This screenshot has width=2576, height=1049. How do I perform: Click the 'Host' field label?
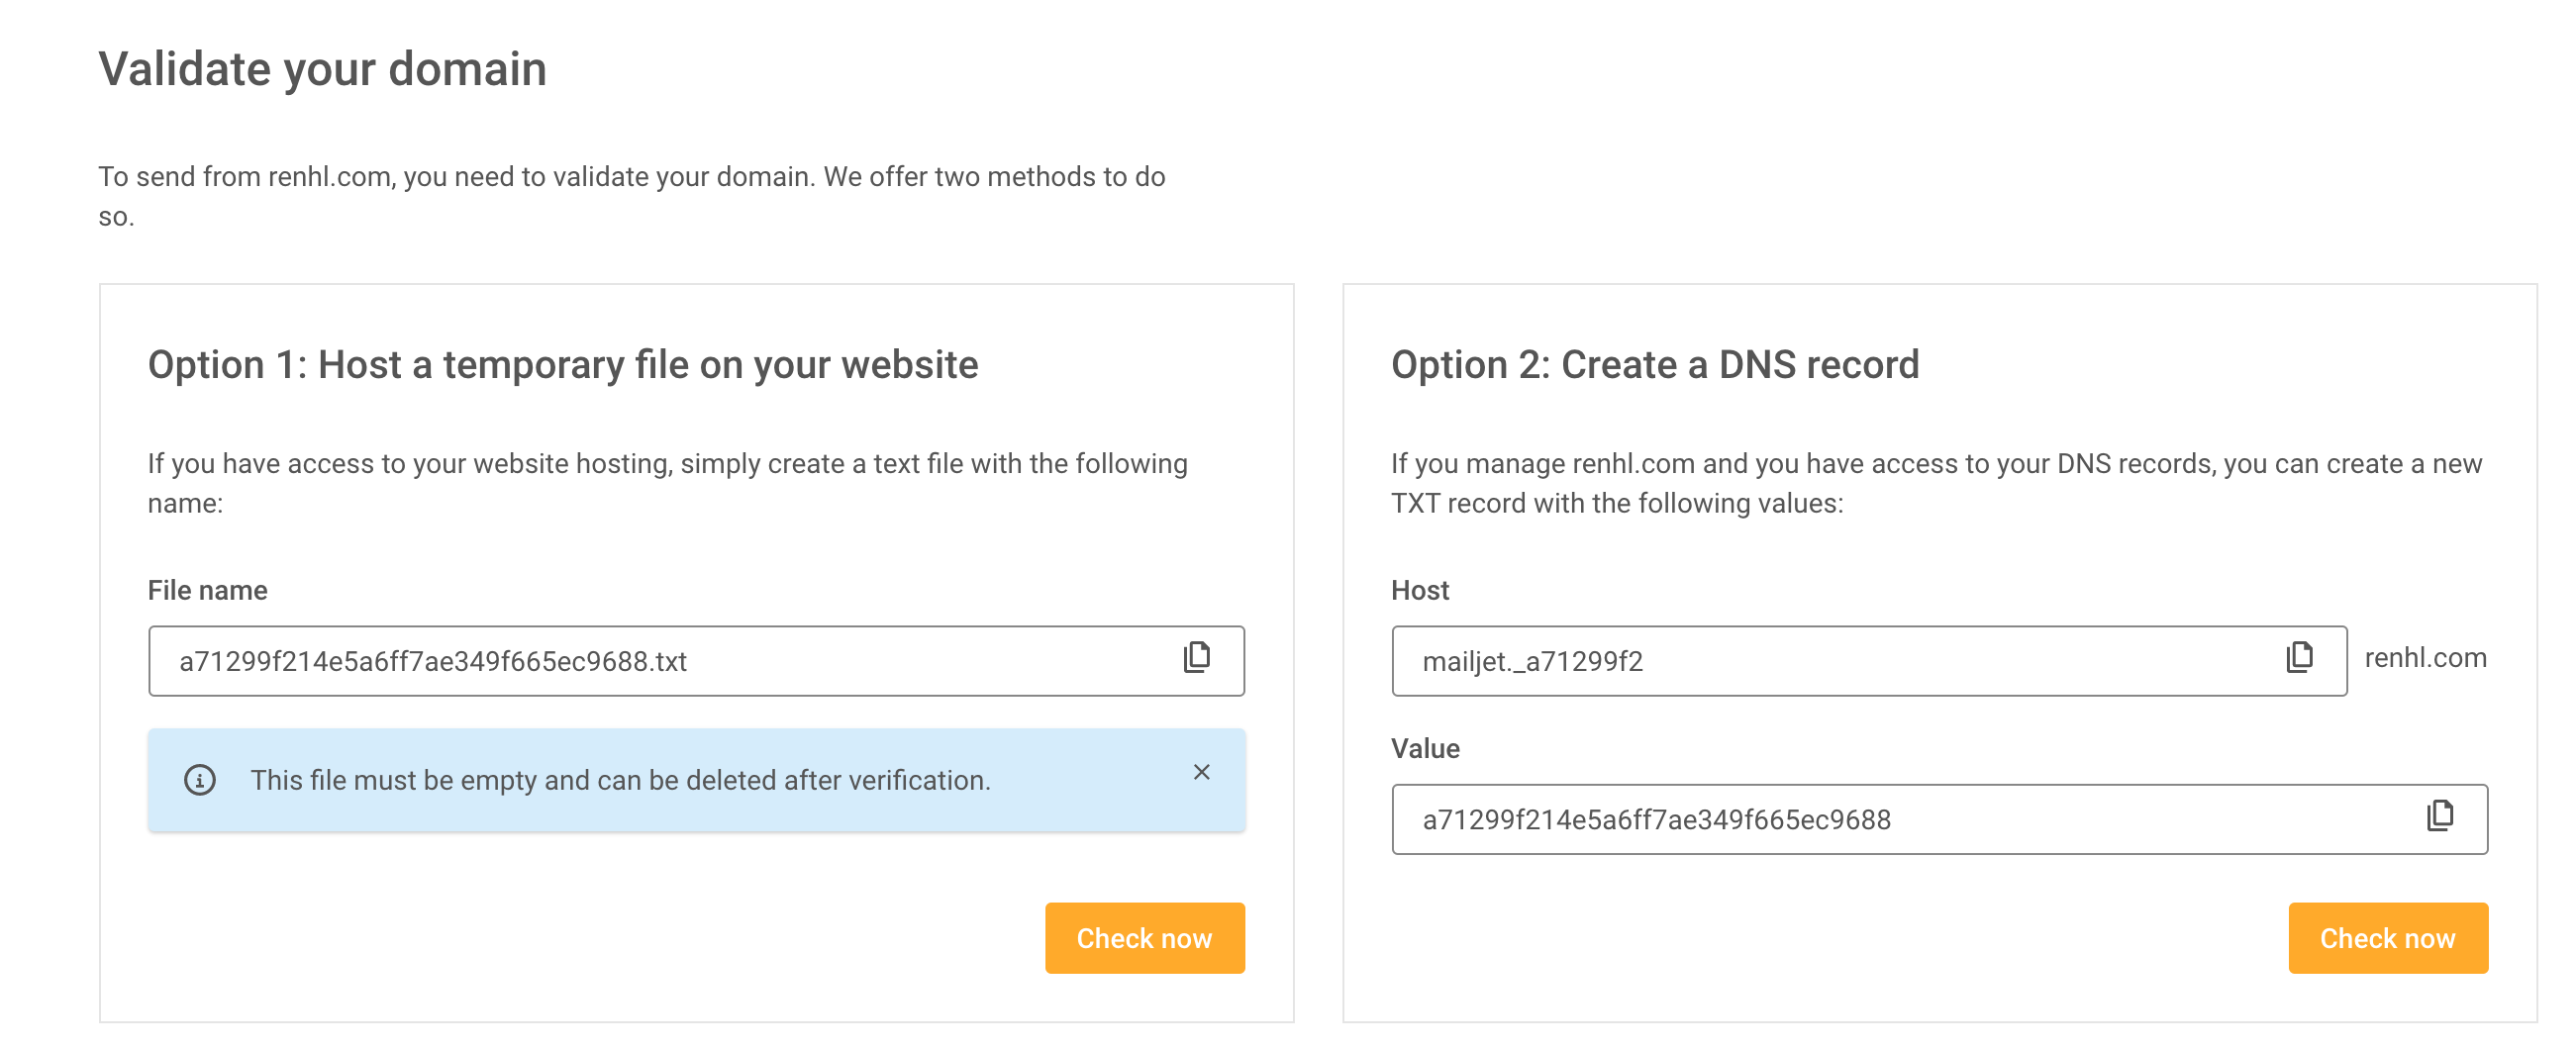pyautogui.click(x=1419, y=590)
